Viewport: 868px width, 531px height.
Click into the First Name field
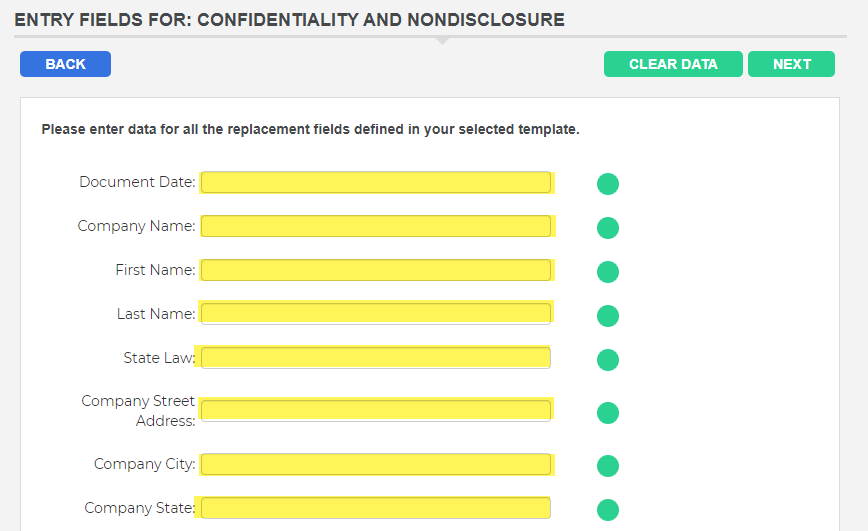pyautogui.click(x=376, y=270)
